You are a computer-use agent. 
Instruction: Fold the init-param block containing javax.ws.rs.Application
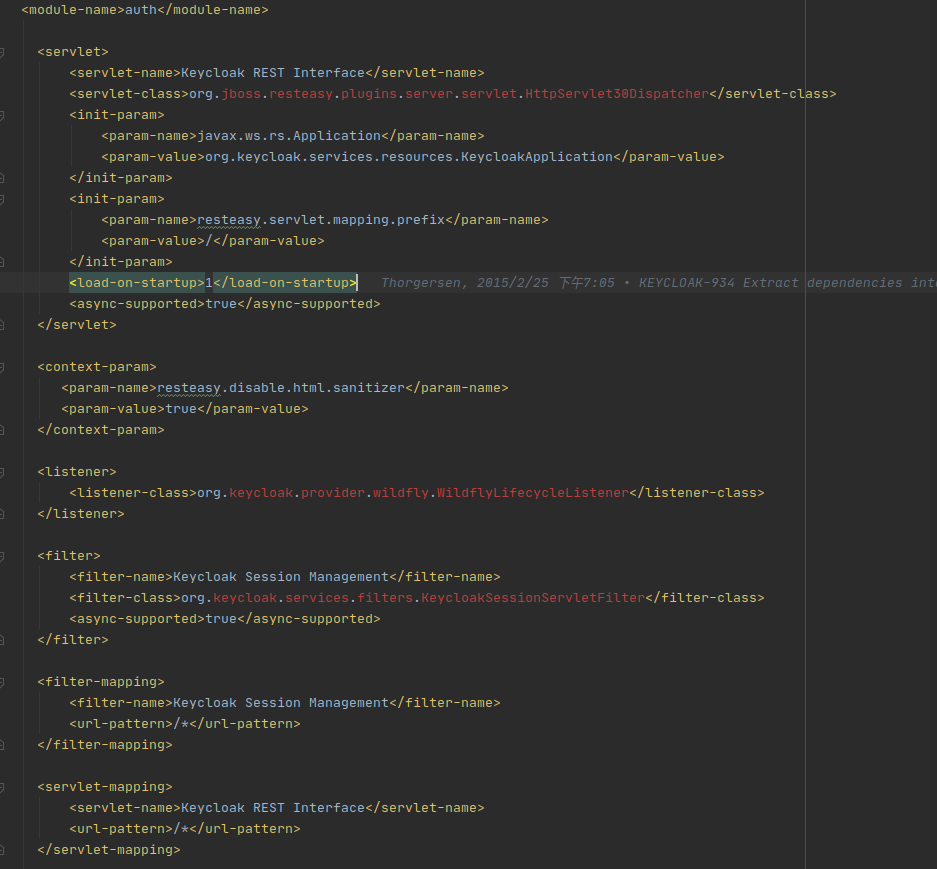click(x=2, y=115)
